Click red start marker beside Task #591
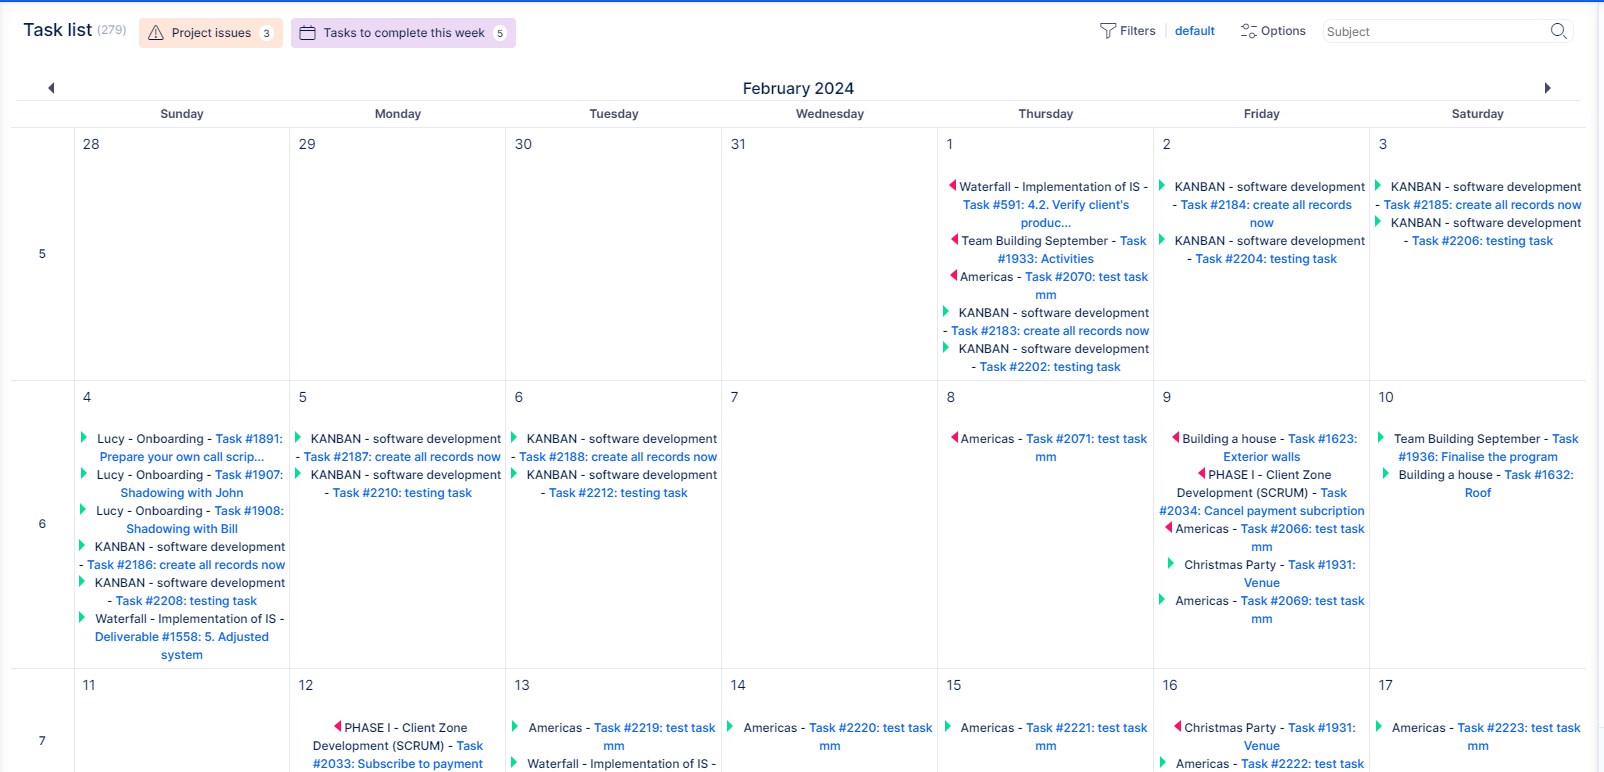The width and height of the screenshot is (1604, 772). pos(952,186)
